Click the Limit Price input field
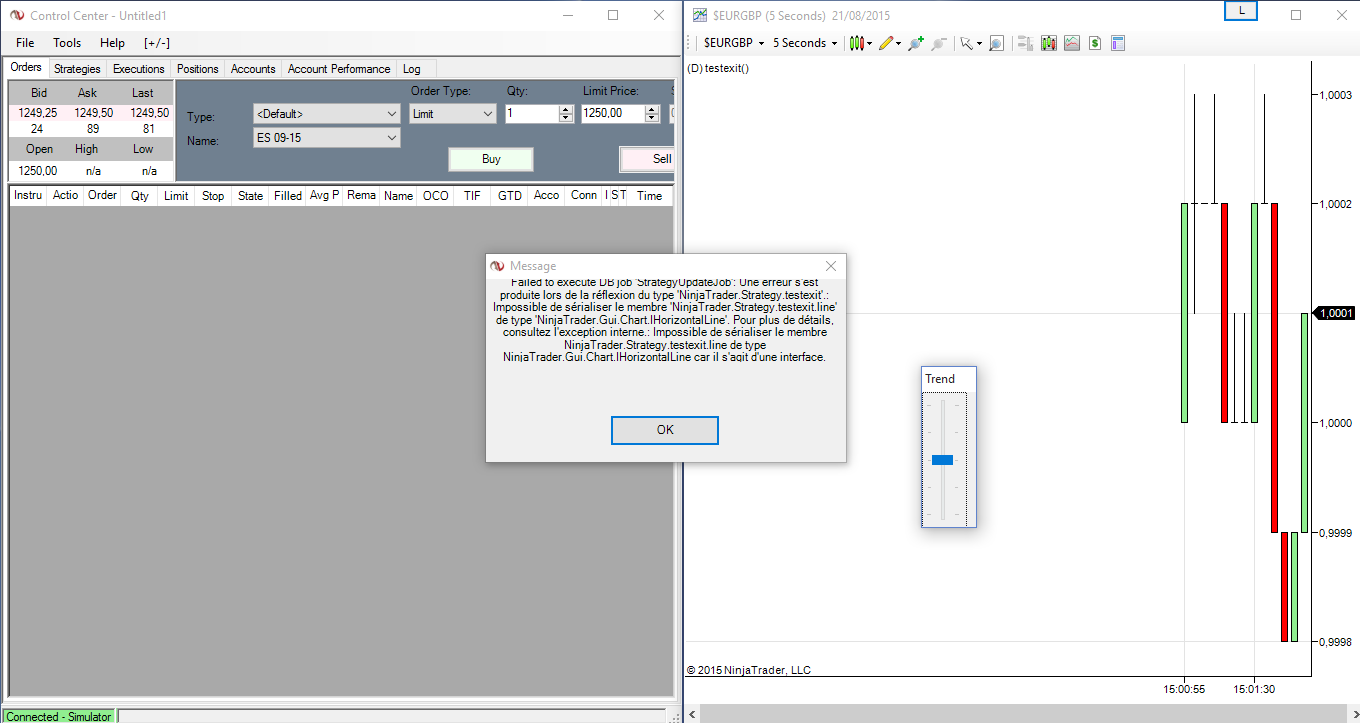1360x723 pixels. 613,114
